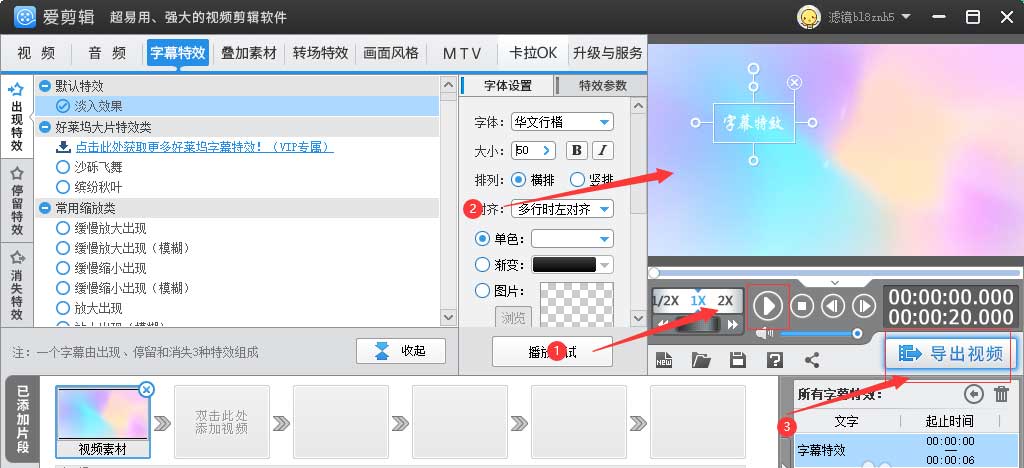Collapse the 常用缩放类 category
Viewport: 1024px width, 468px height.
point(45,208)
